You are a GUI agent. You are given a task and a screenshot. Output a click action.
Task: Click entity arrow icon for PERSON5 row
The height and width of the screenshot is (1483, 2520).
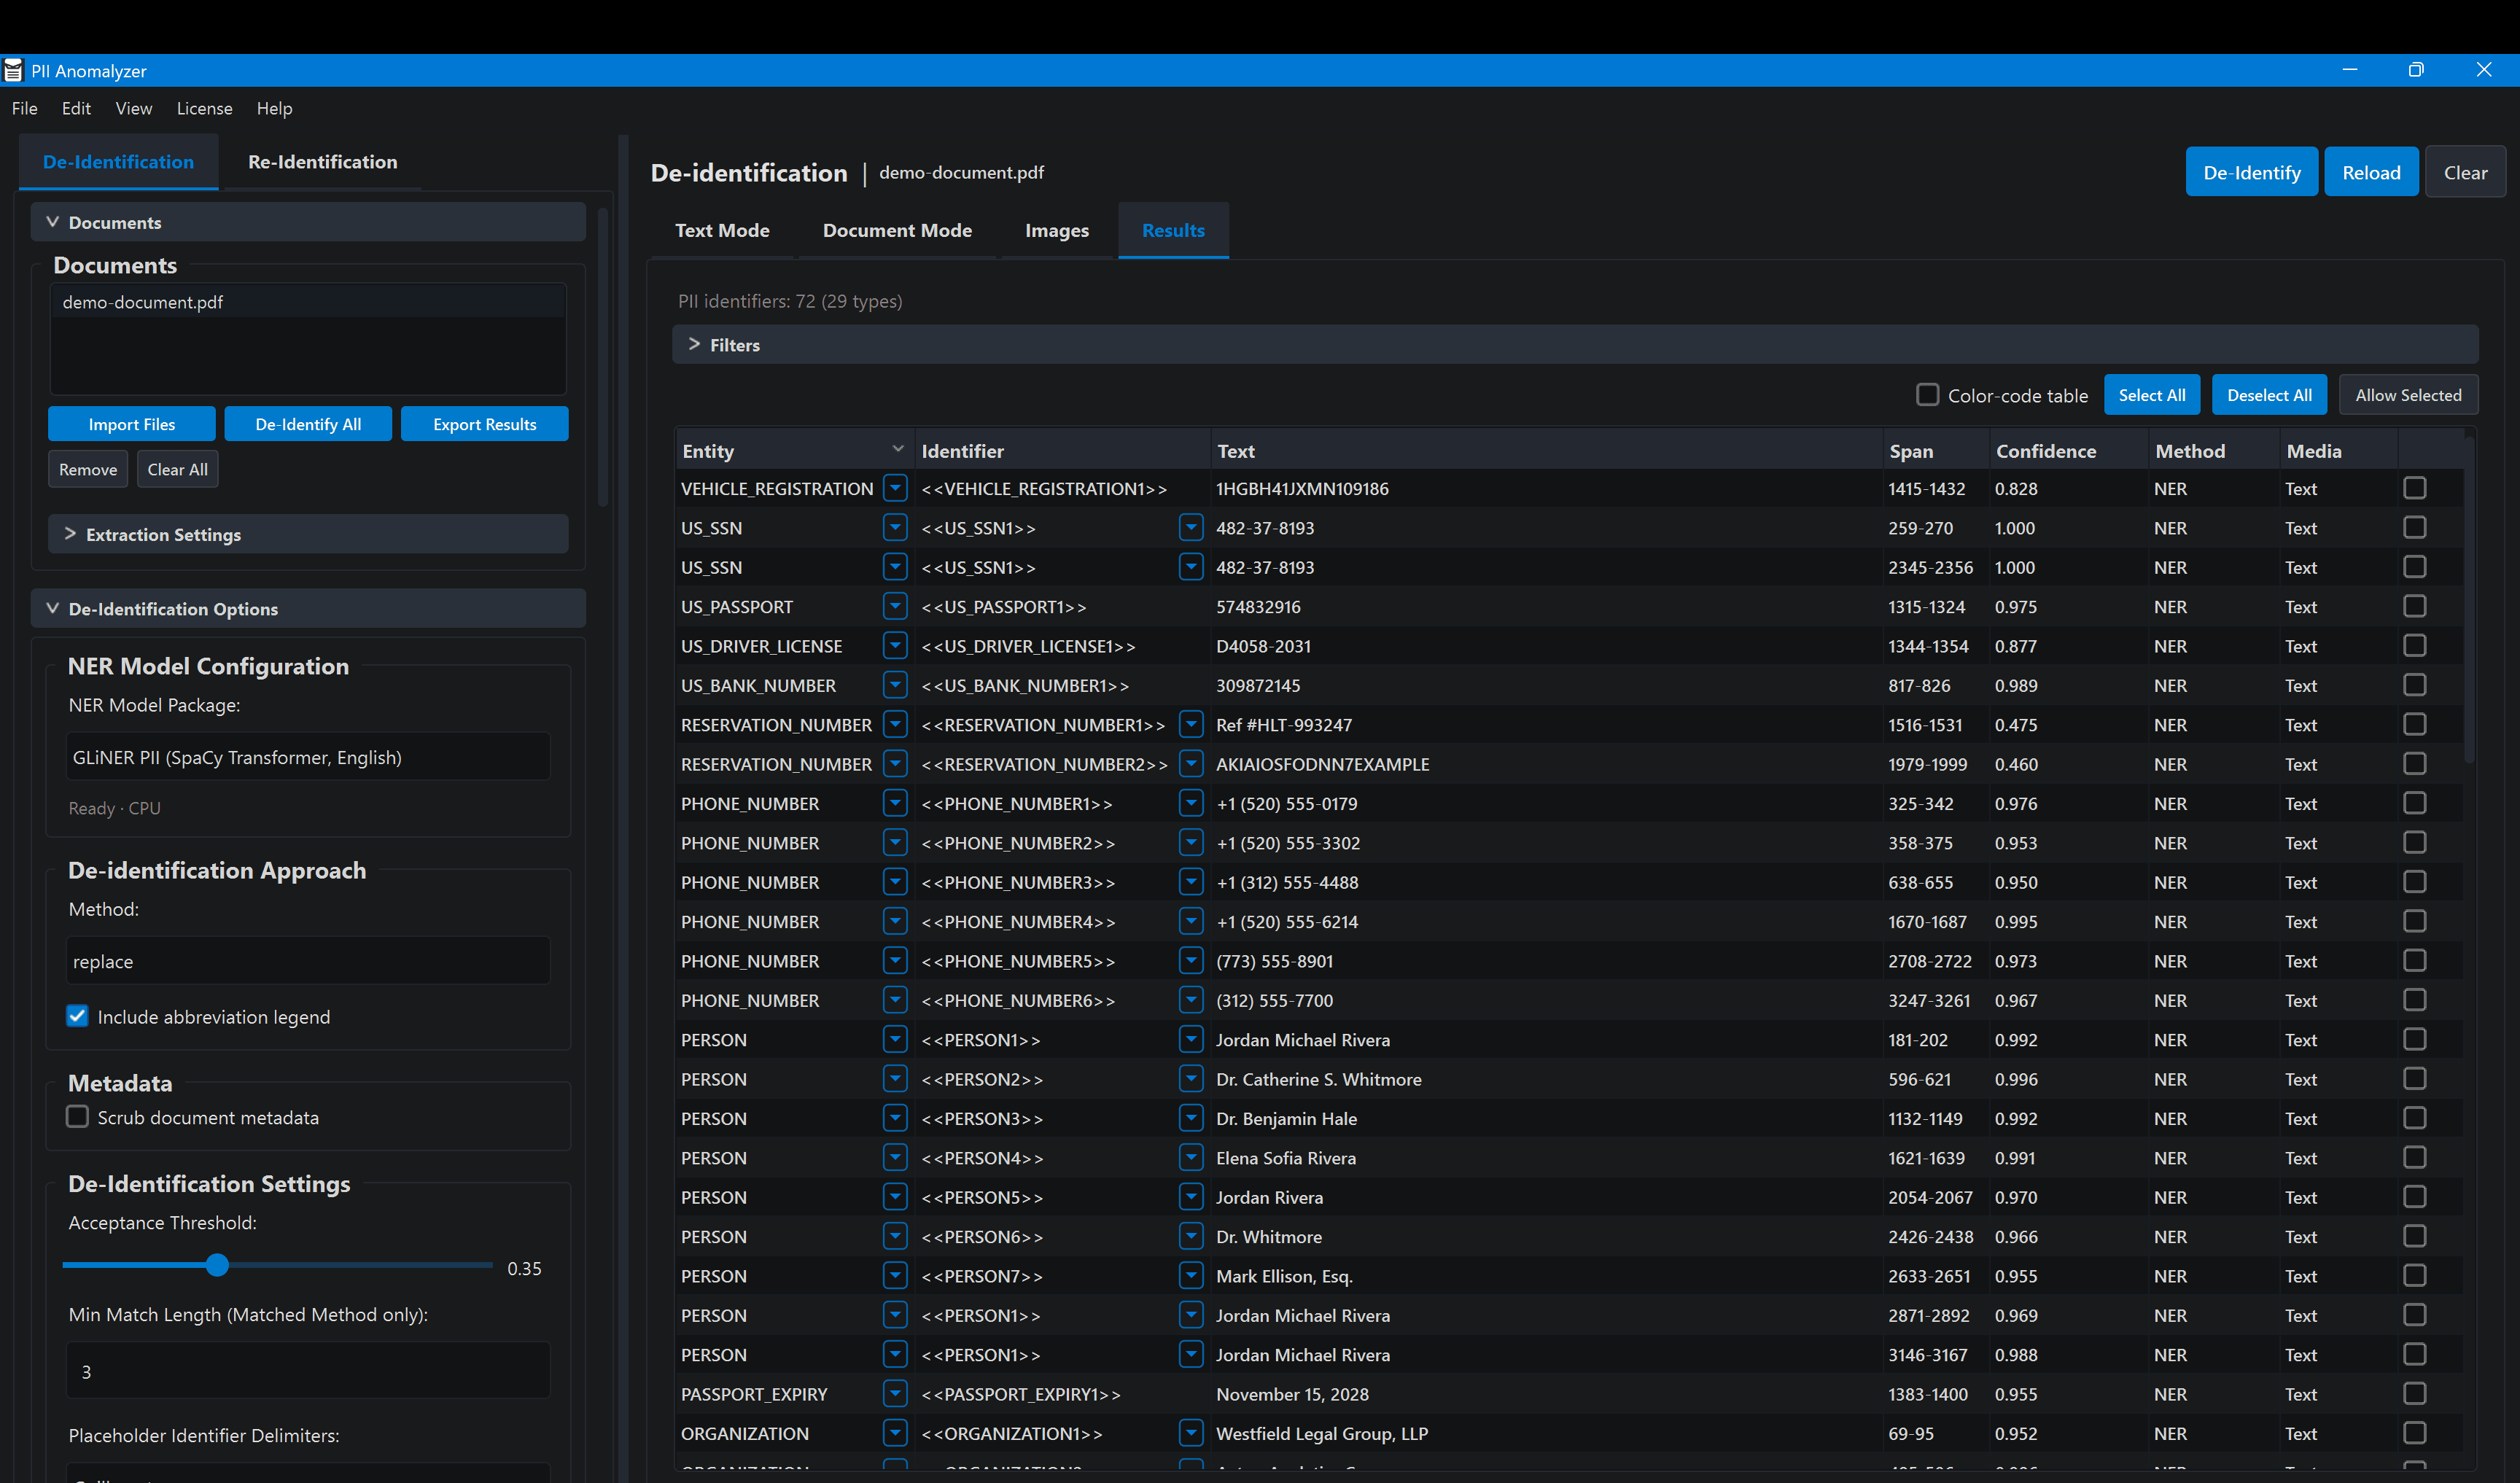(895, 1197)
